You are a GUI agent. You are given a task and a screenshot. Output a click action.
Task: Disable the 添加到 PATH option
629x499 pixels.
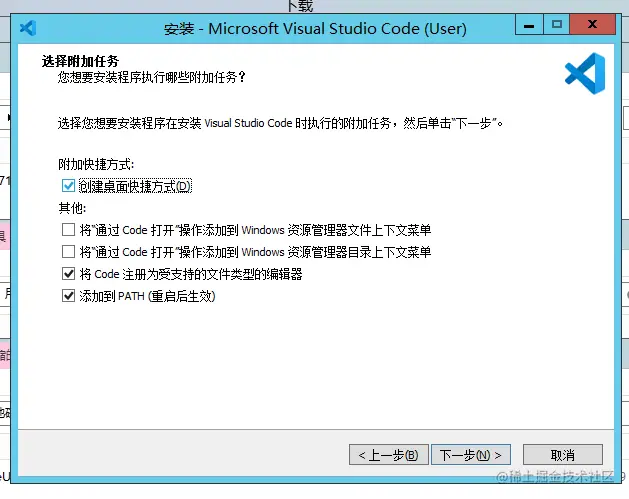click(x=68, y=296)
